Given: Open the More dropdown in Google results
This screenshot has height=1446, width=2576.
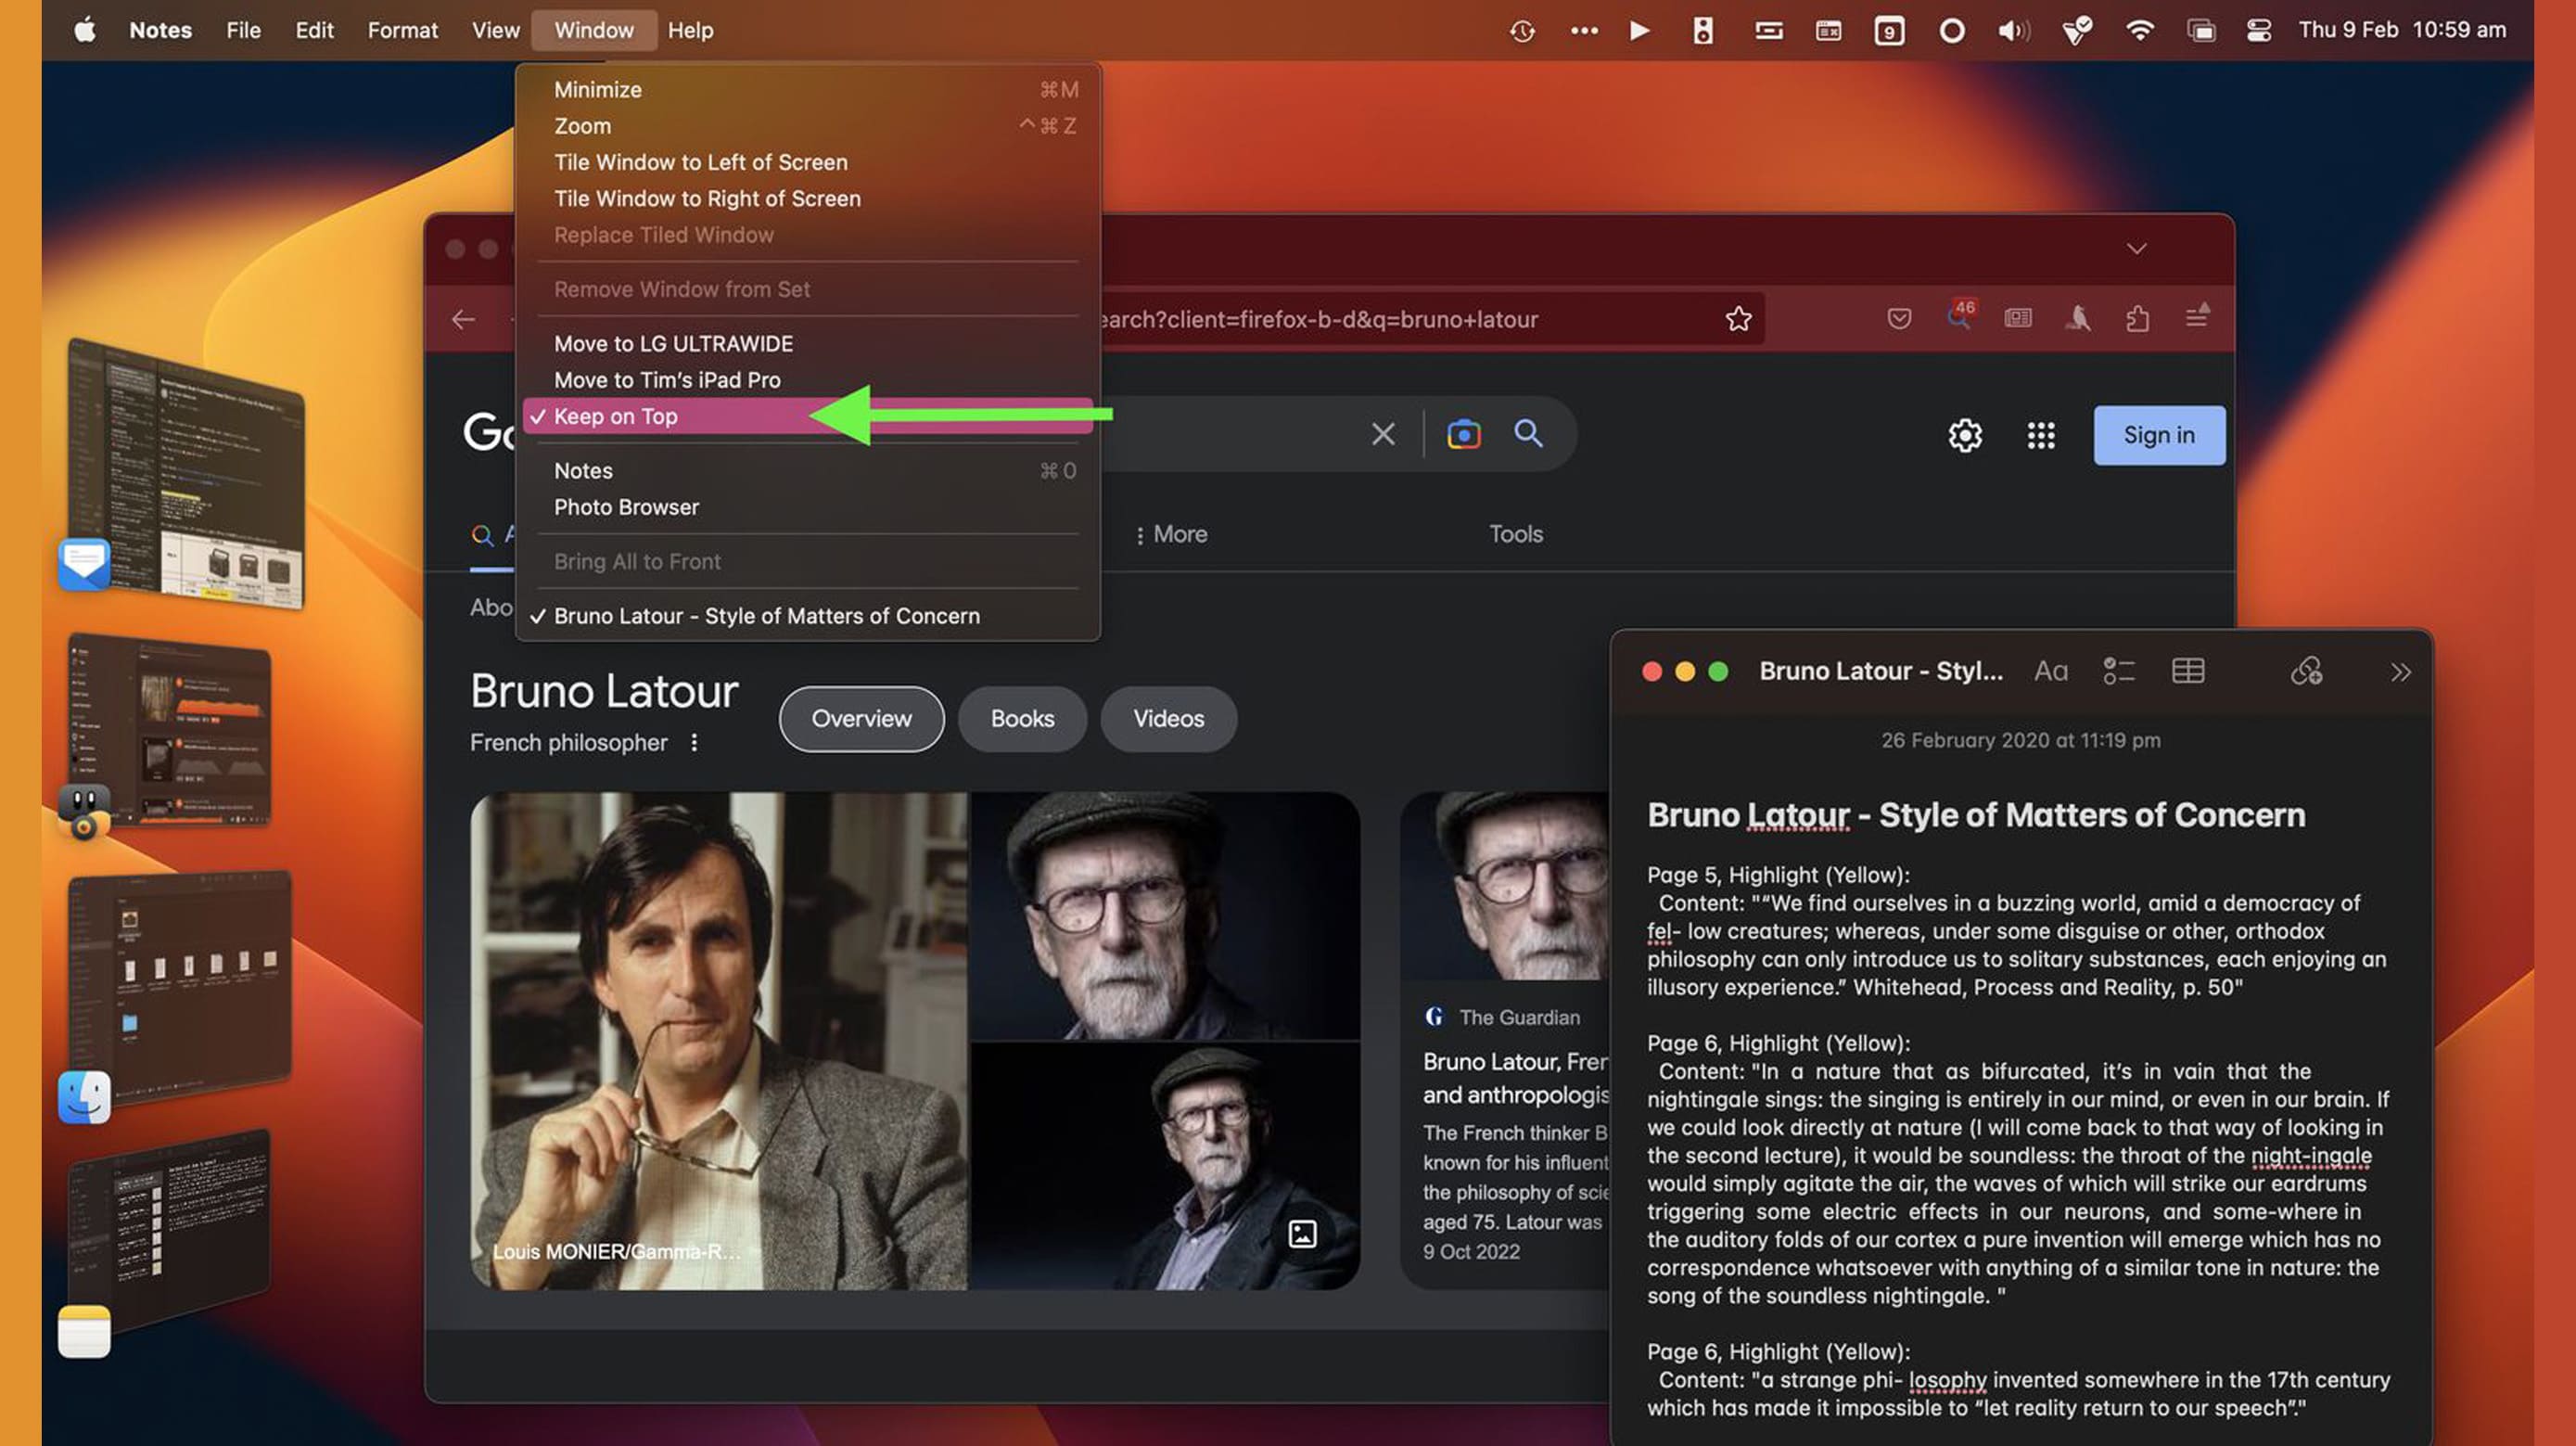Looking at the screenshot, I should pos(1170,534).
